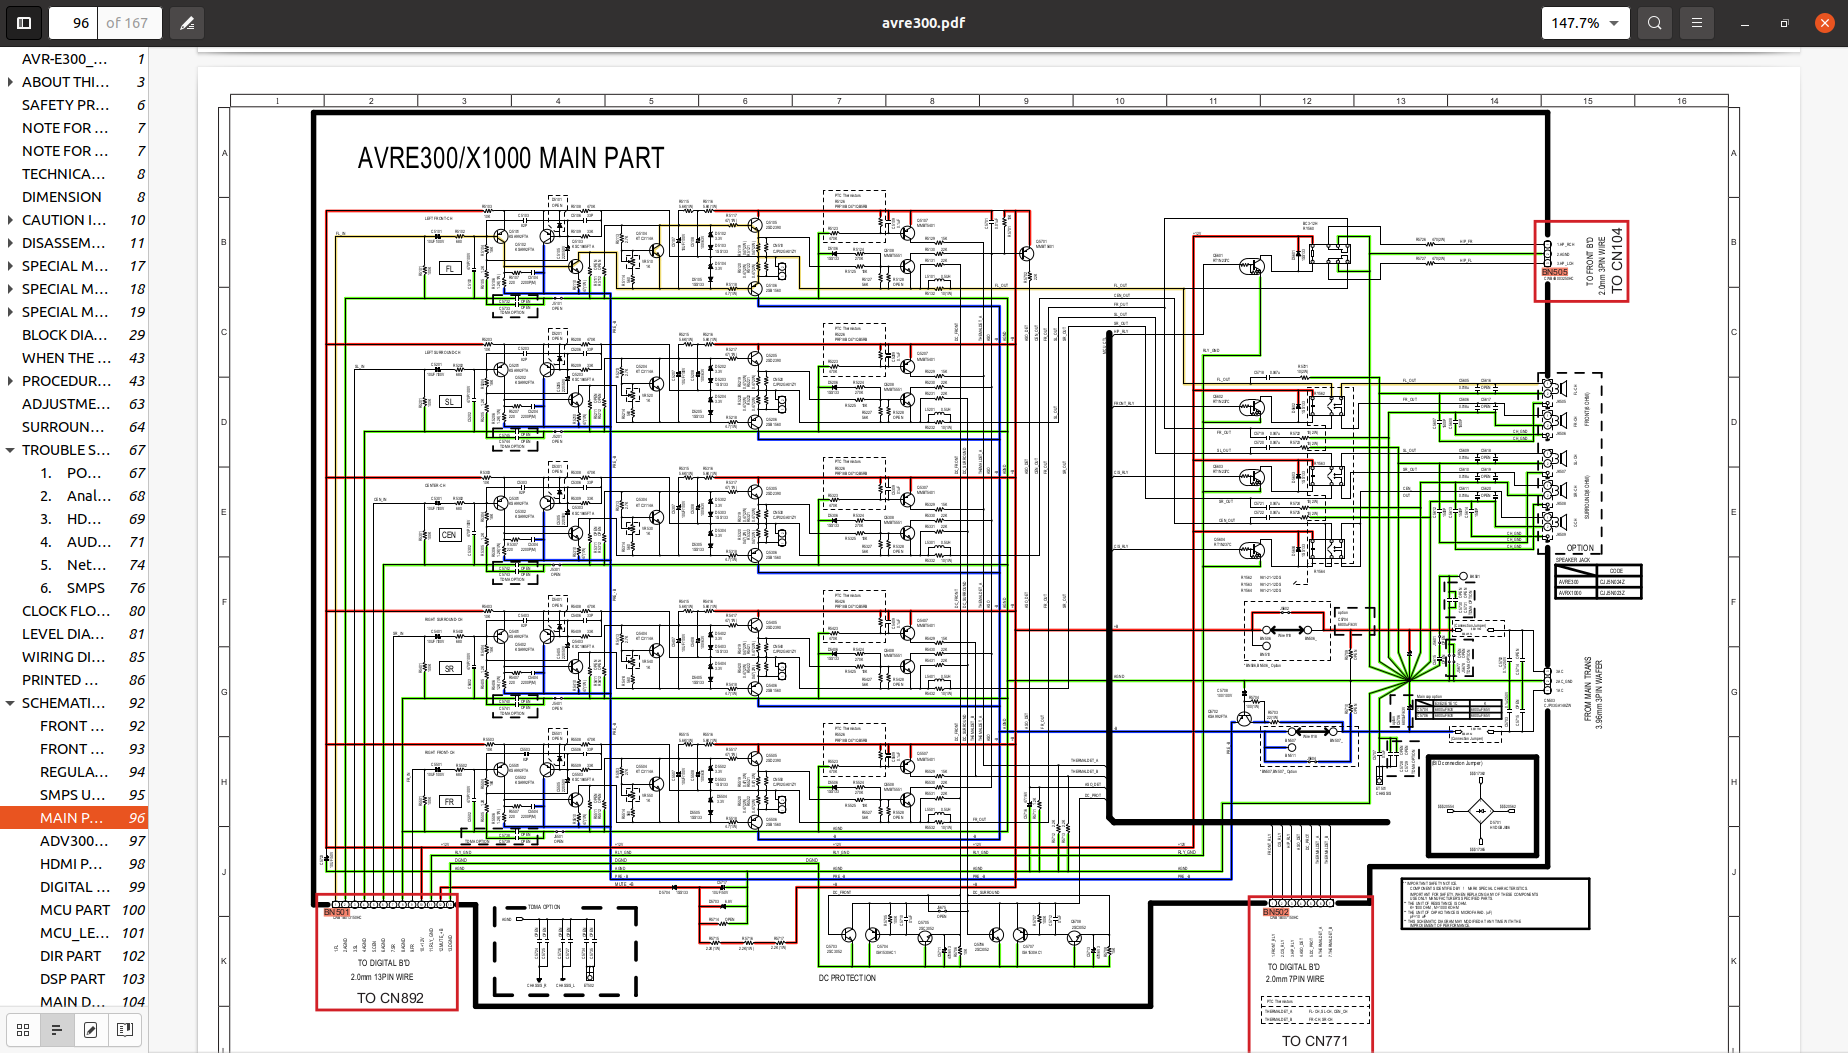Click the DC PROTECTION label
This screenshot has height=1053, width=1848.
point(847,978)
